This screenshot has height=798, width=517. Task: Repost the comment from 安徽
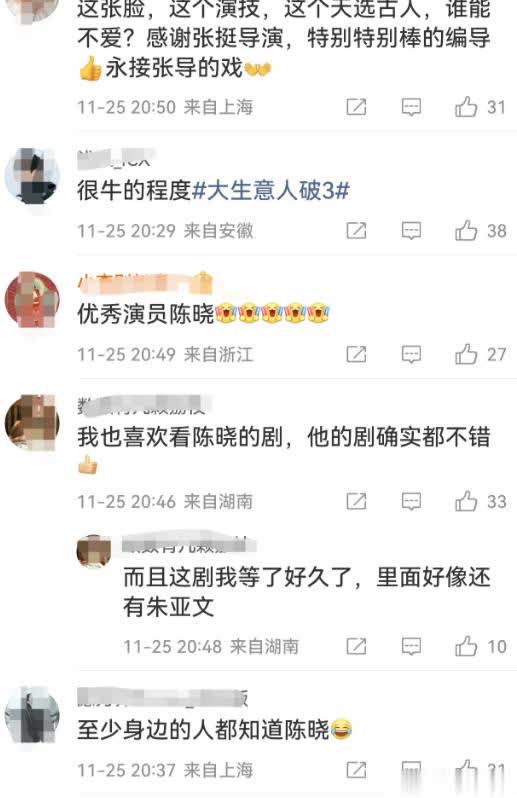click(356, 231)
